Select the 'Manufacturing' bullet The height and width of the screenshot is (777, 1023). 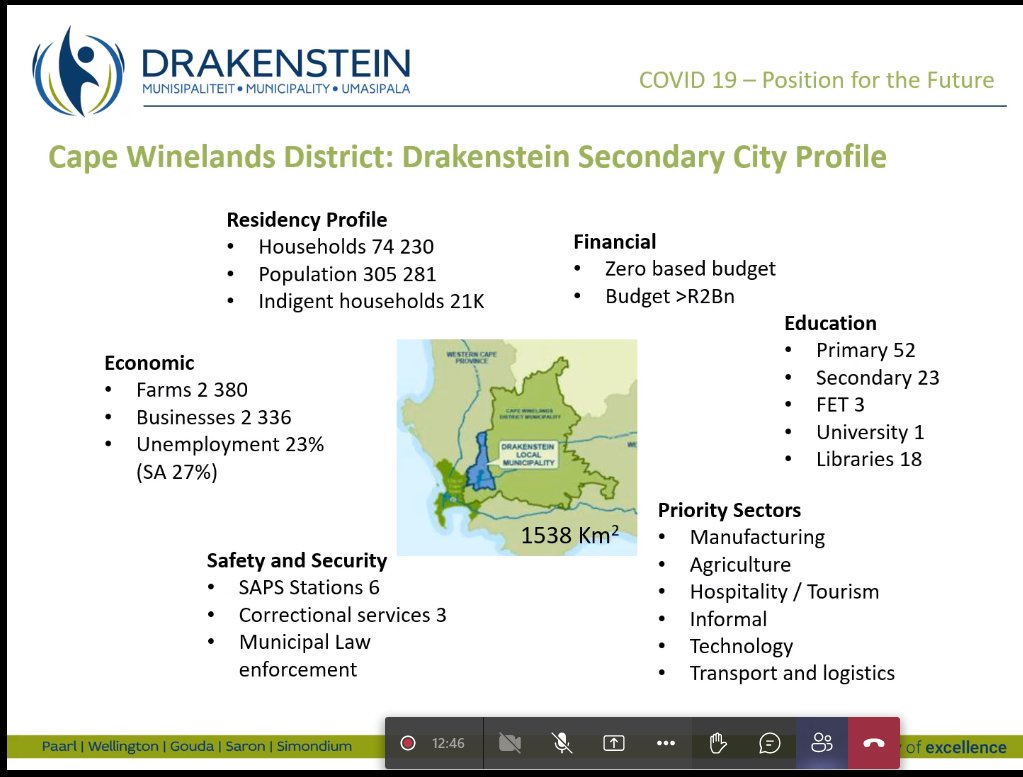[x=757, y=537]
